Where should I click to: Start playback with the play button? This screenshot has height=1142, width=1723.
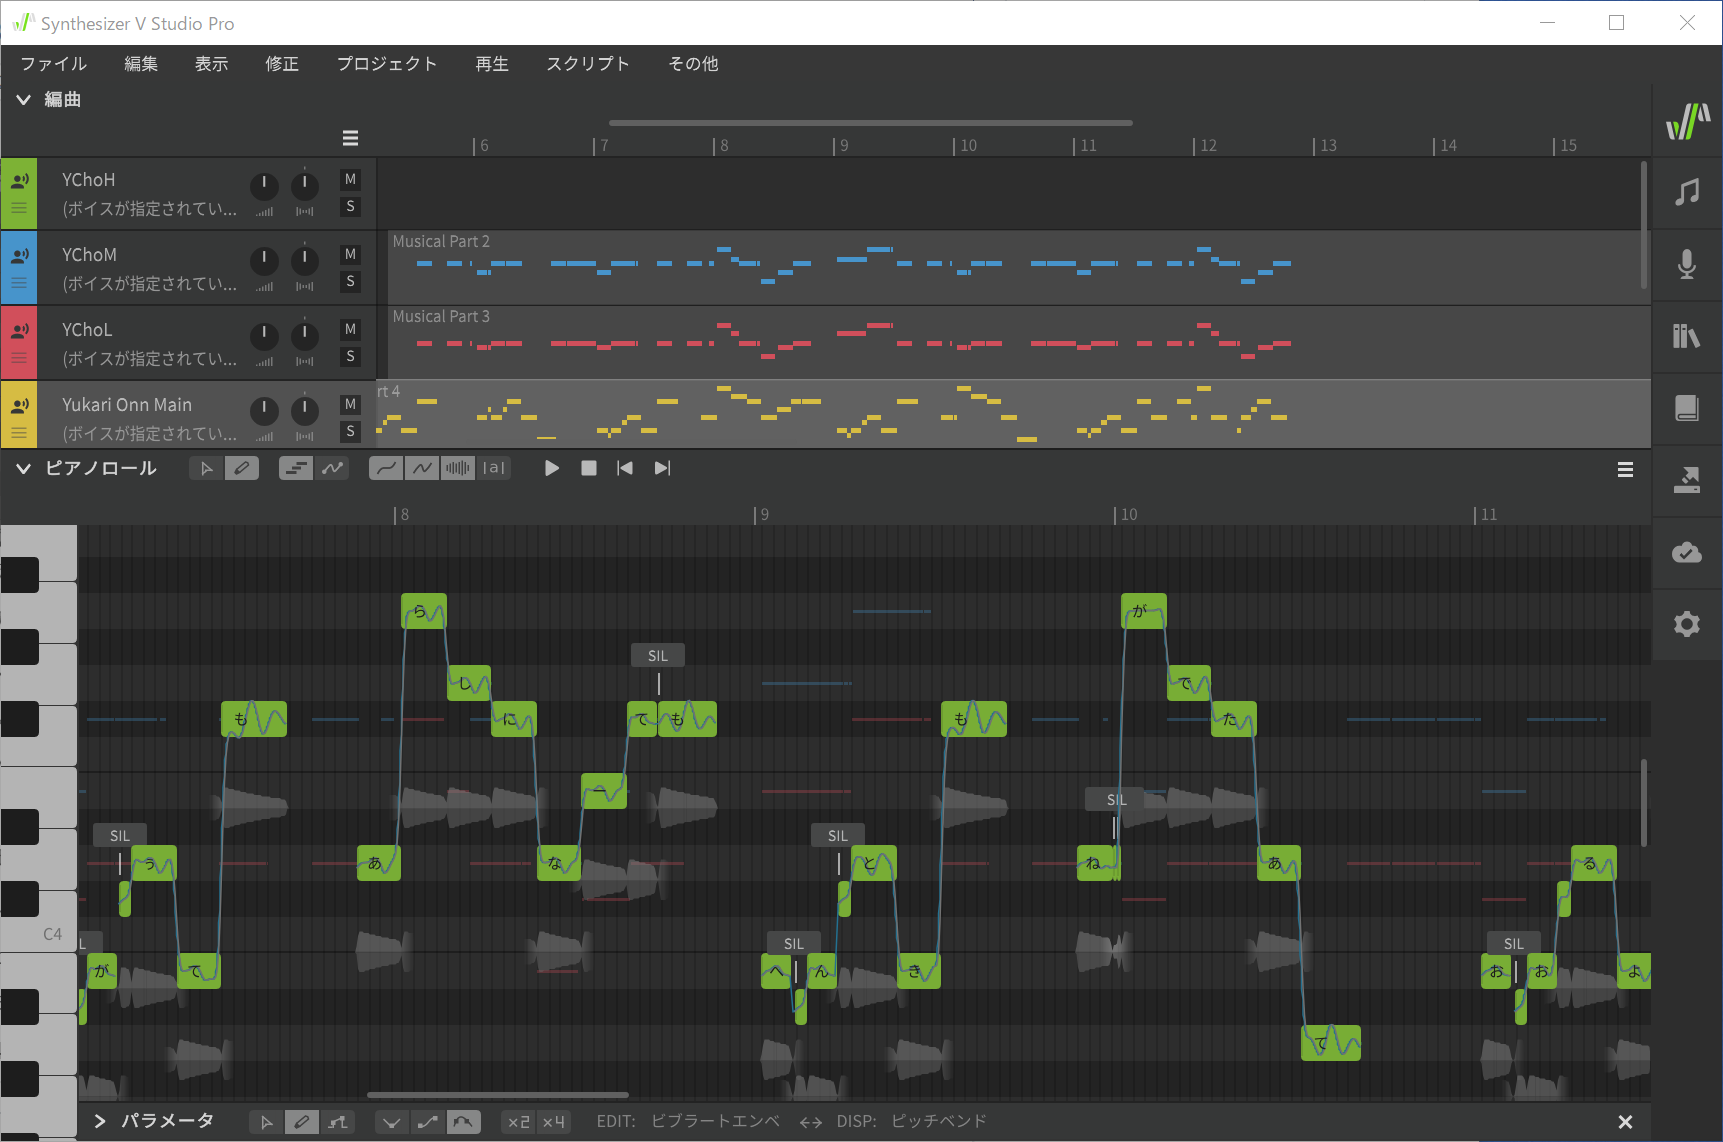click(552, 468)
